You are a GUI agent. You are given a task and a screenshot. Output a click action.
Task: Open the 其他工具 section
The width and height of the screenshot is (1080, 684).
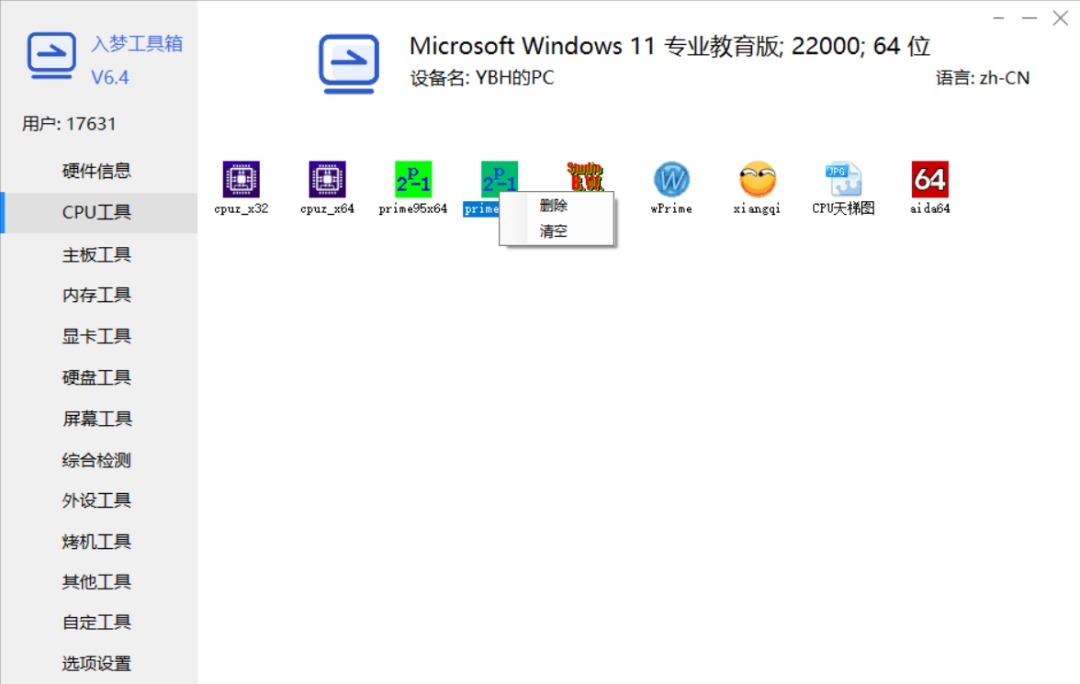(96, 581)
